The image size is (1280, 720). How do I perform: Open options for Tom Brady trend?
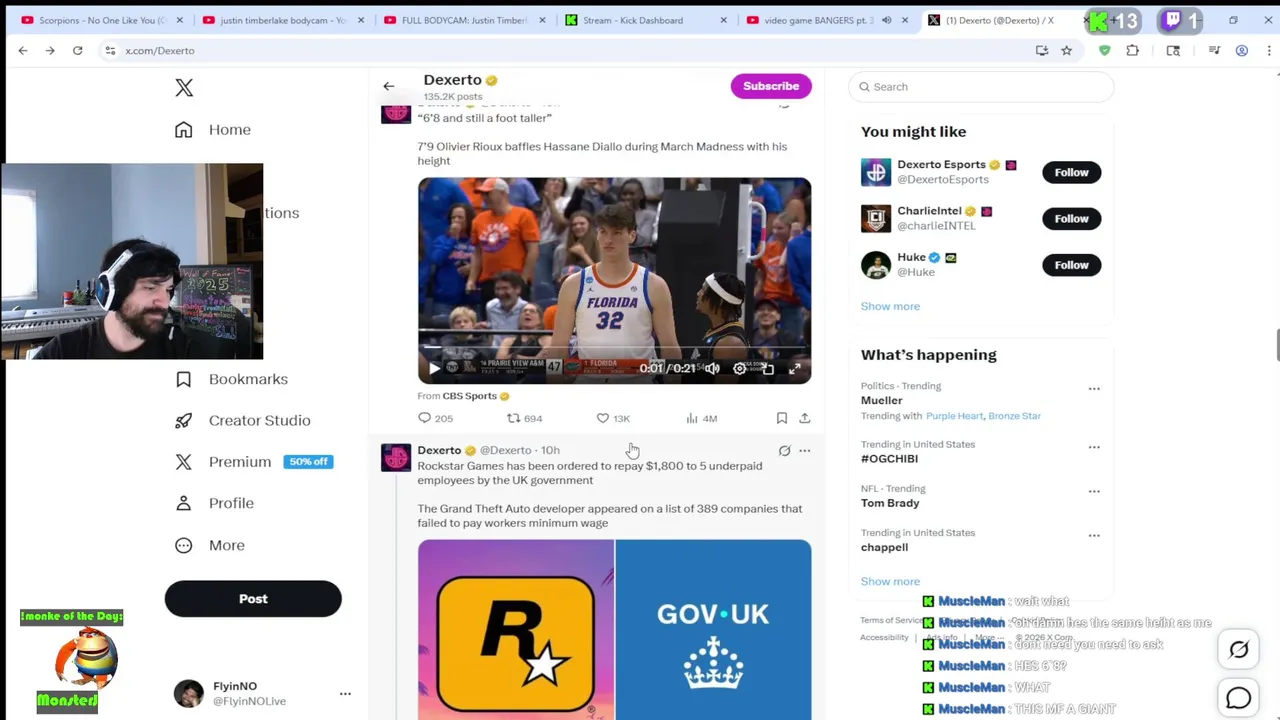click(1094, 491)
